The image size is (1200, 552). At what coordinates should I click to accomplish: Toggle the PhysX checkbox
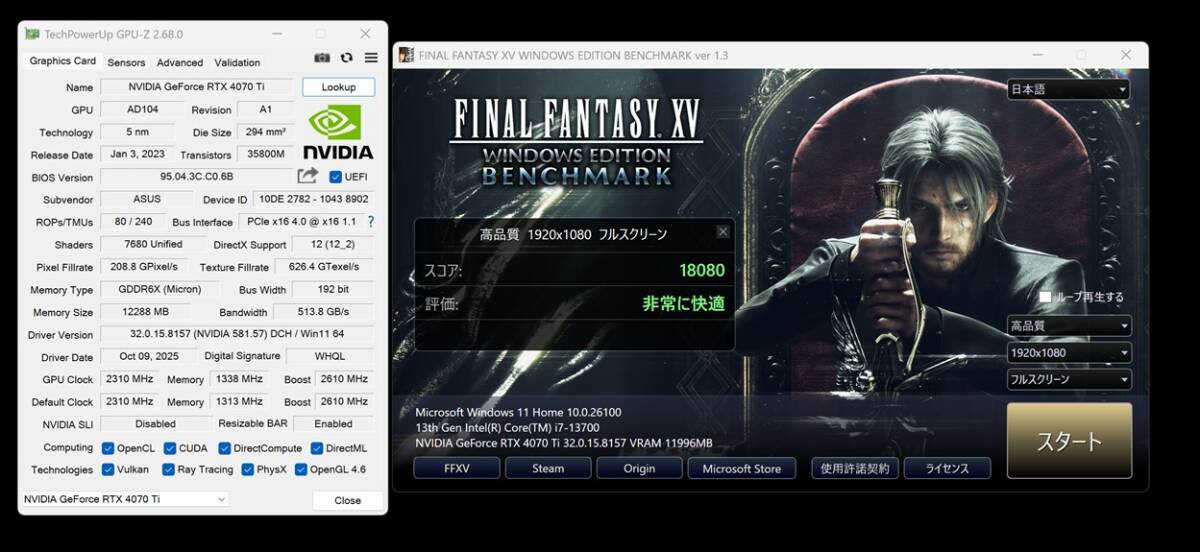[x=247, y=470]
